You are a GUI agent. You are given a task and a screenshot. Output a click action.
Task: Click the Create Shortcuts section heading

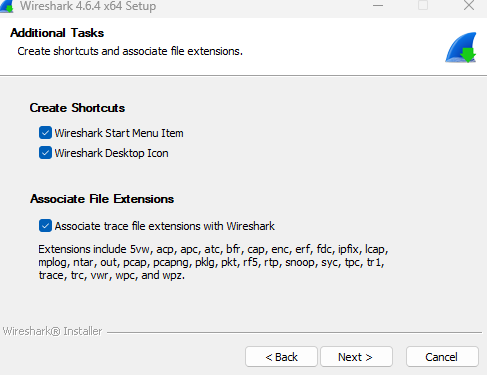77,108
